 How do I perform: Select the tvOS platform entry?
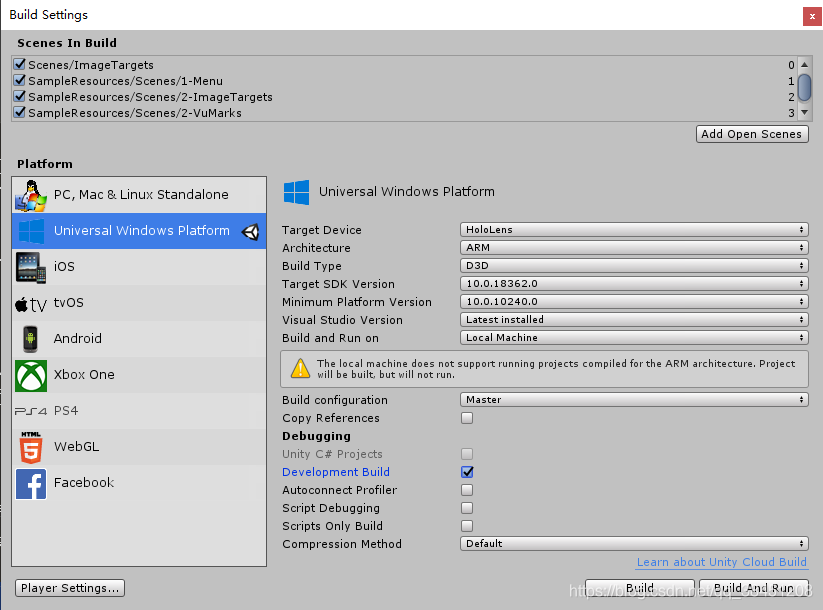coord(139,303)
